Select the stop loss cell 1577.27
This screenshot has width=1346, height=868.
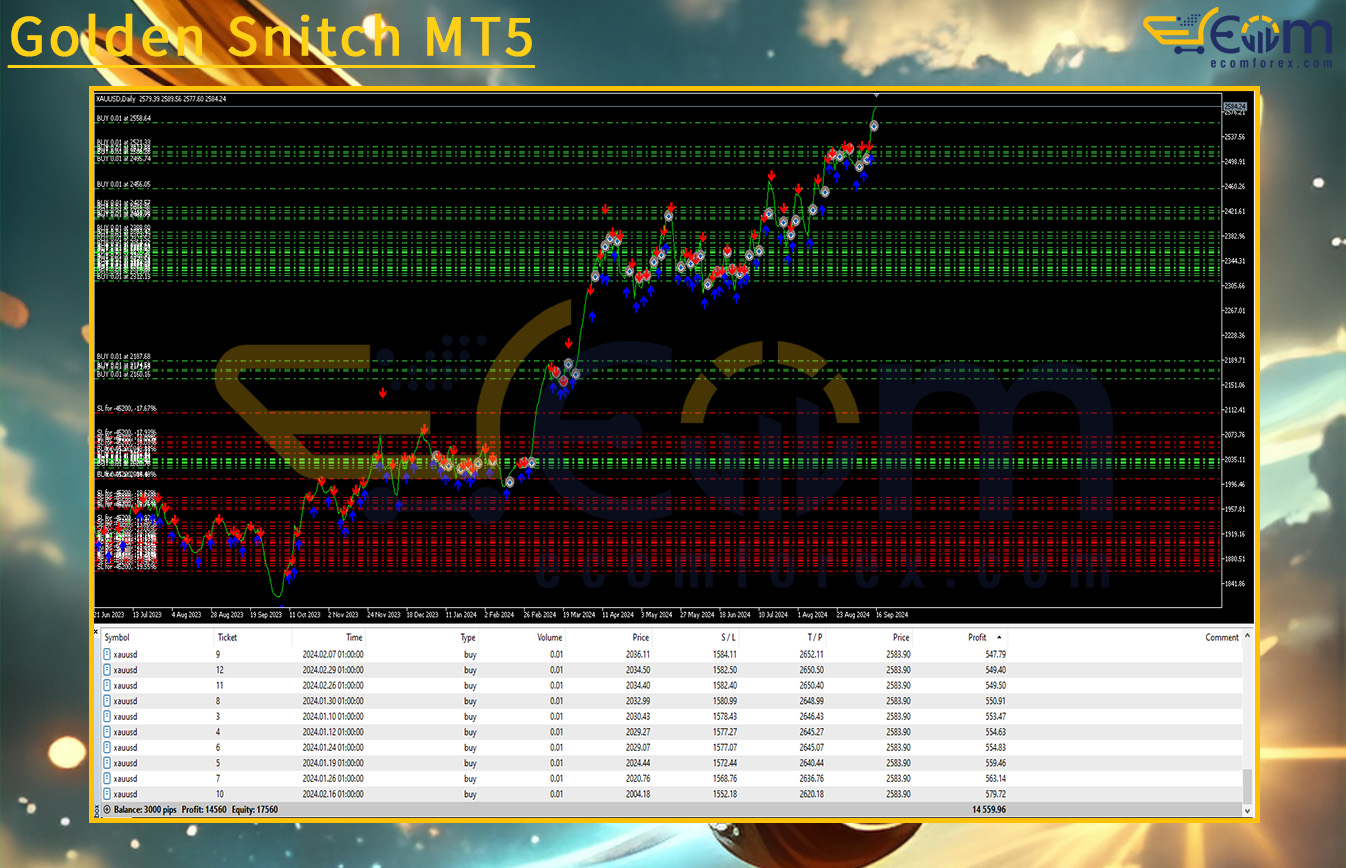(725, 732)
